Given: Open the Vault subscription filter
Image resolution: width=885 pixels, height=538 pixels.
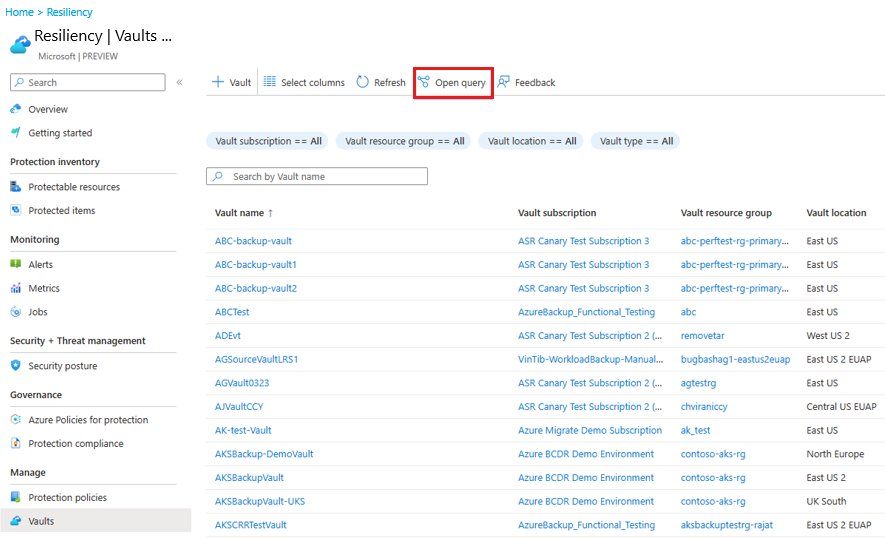Looking at the screenshot, I should [268, 141].
